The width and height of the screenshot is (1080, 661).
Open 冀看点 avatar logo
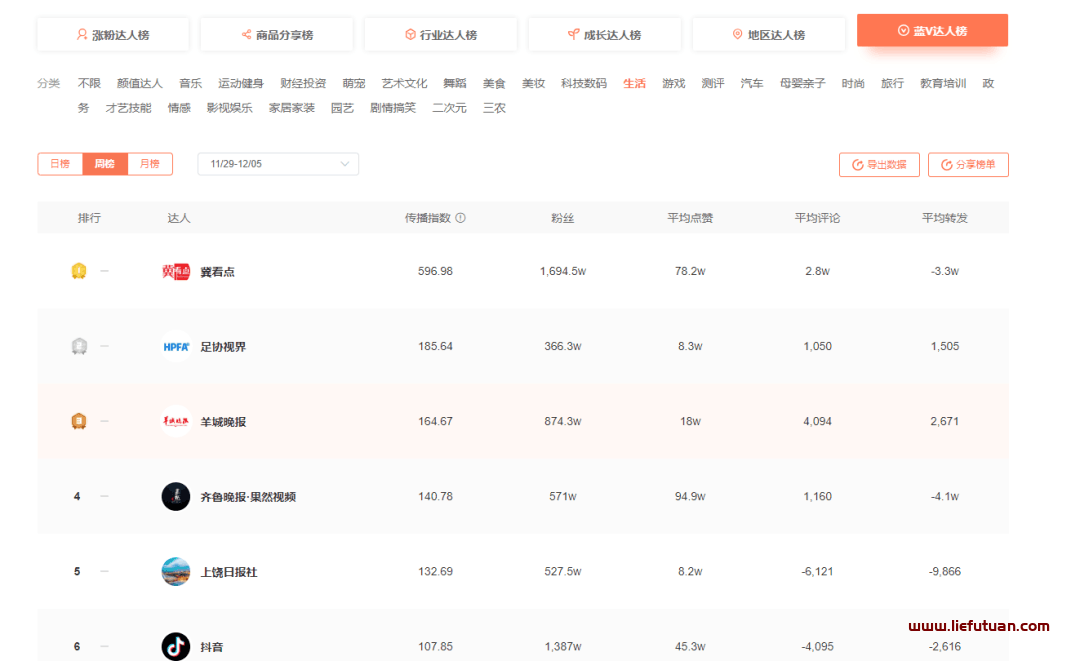176,271
